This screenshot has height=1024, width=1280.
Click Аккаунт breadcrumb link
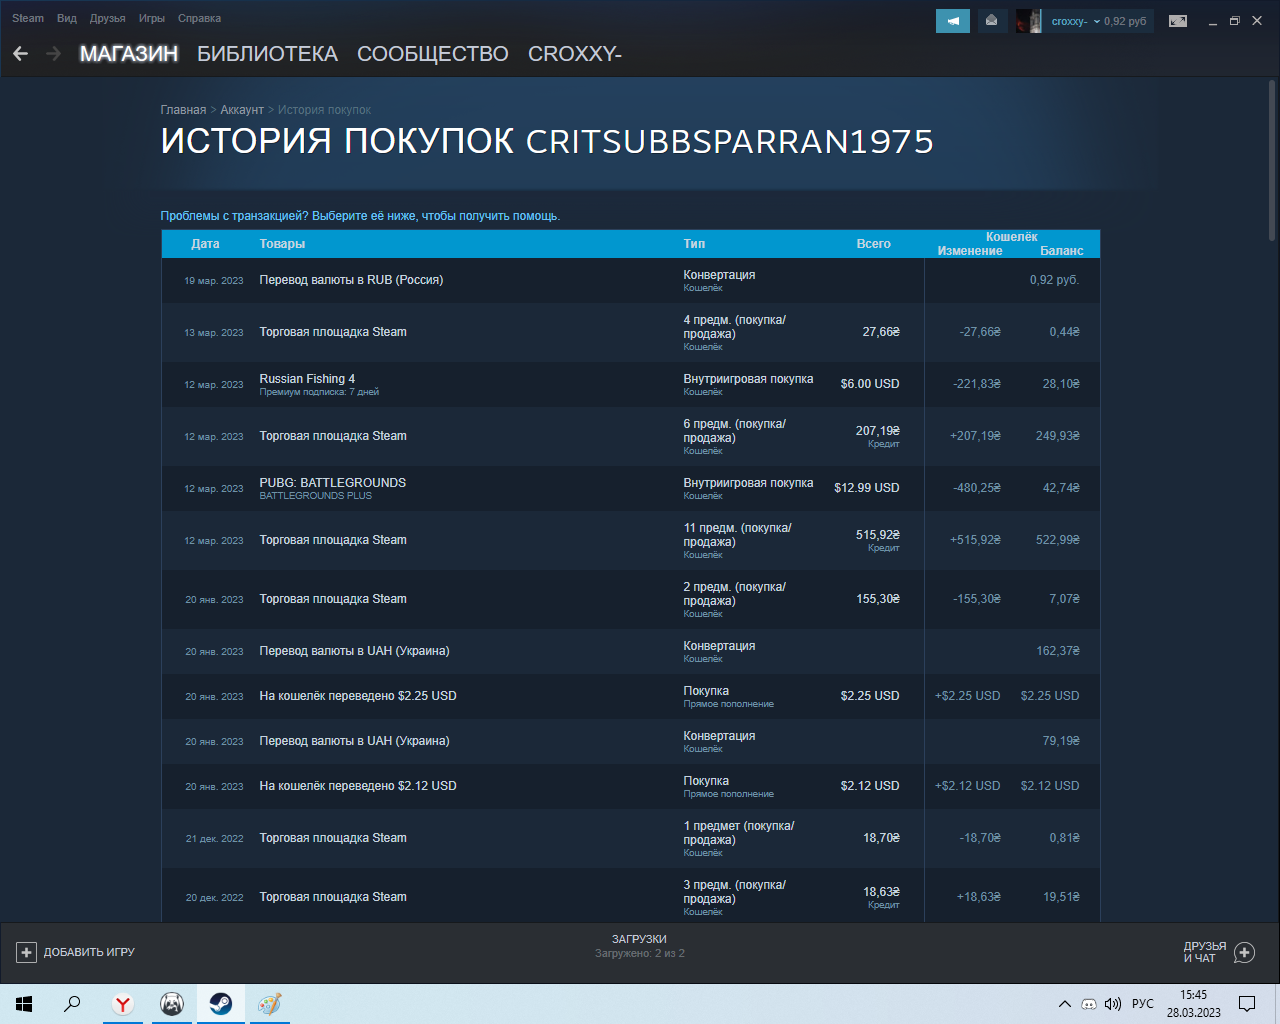click(242, 110)
